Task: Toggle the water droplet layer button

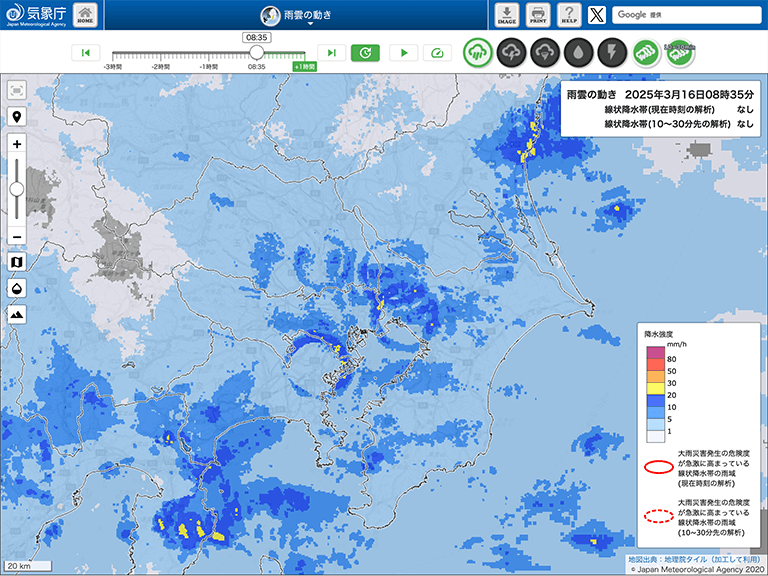Action: coord(579,52)
